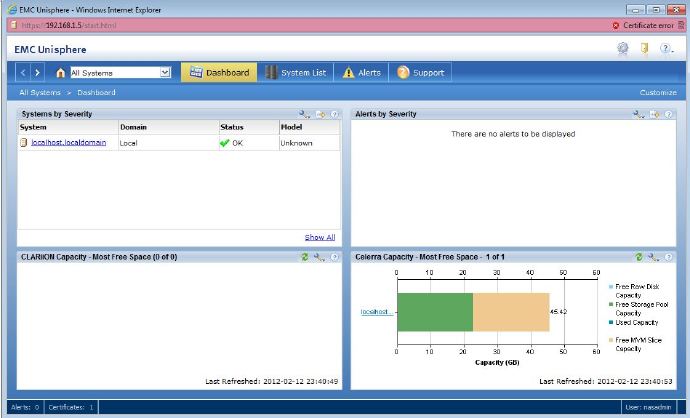
Task: Open the Alerts tab
Action: 361,73
